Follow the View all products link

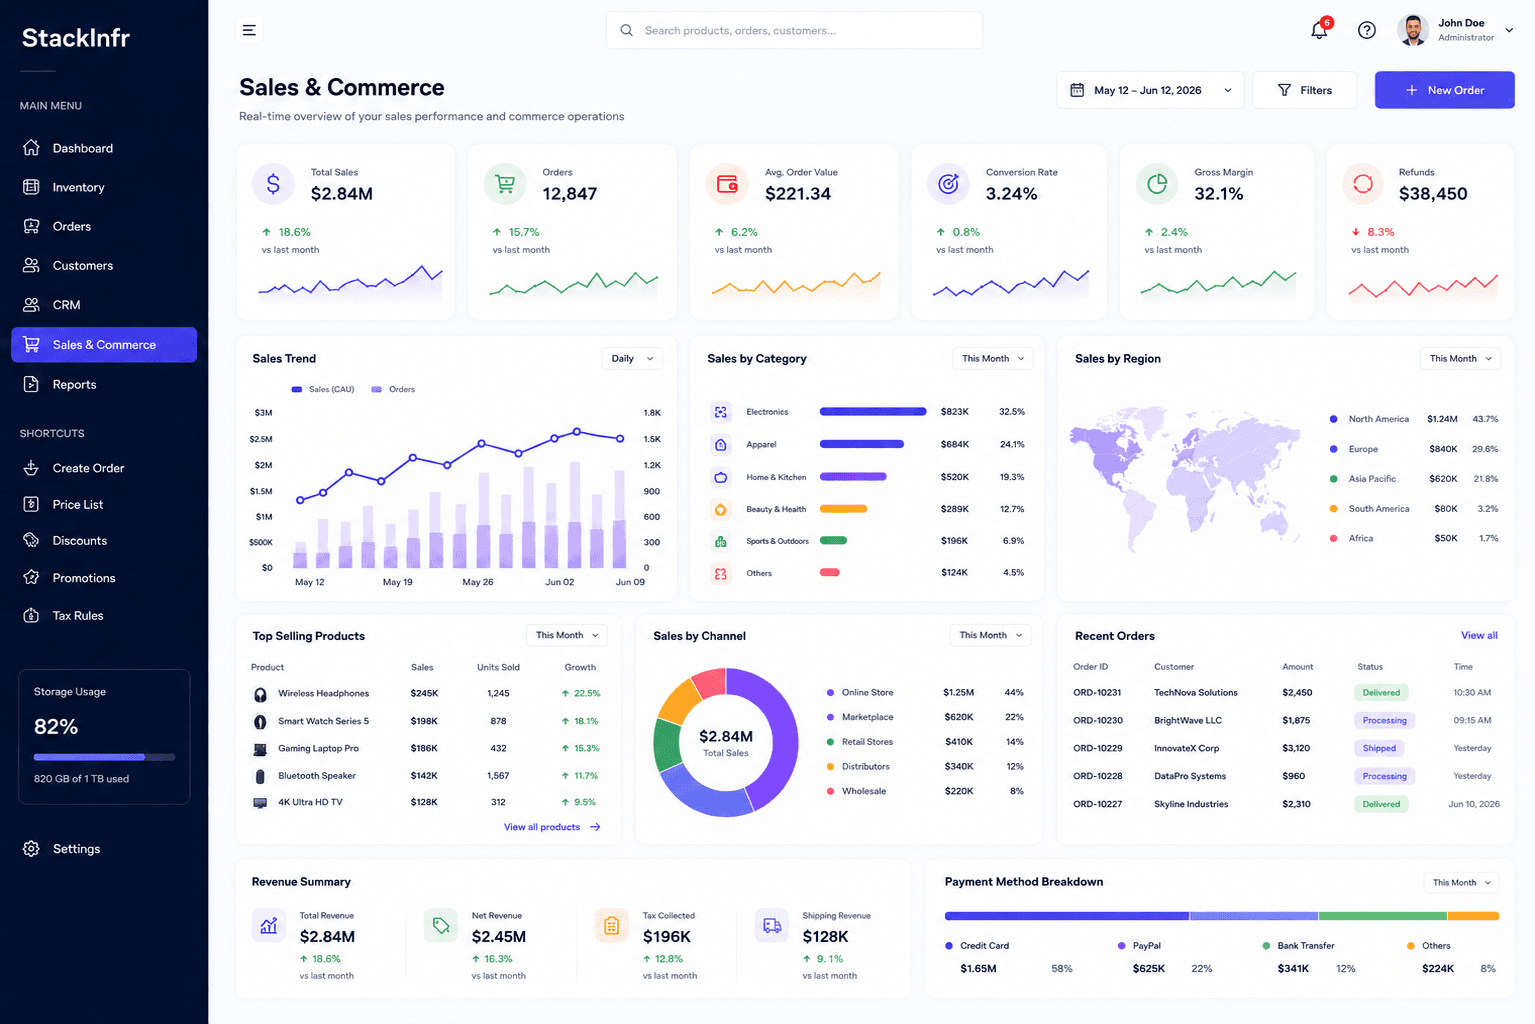(x=552, y=827)
